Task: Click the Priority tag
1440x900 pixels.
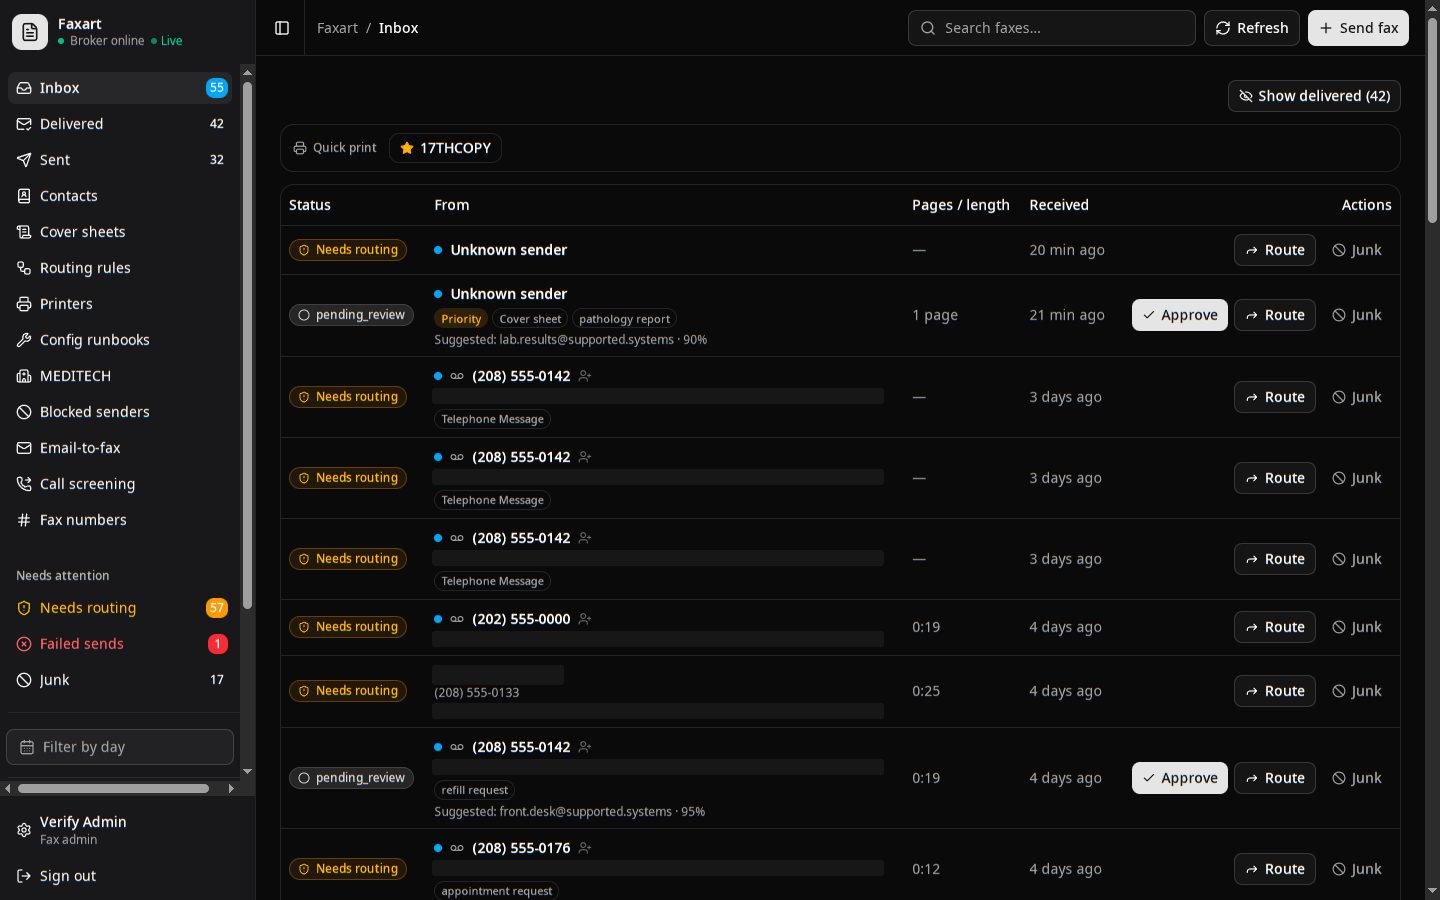Action: (461, 319)
